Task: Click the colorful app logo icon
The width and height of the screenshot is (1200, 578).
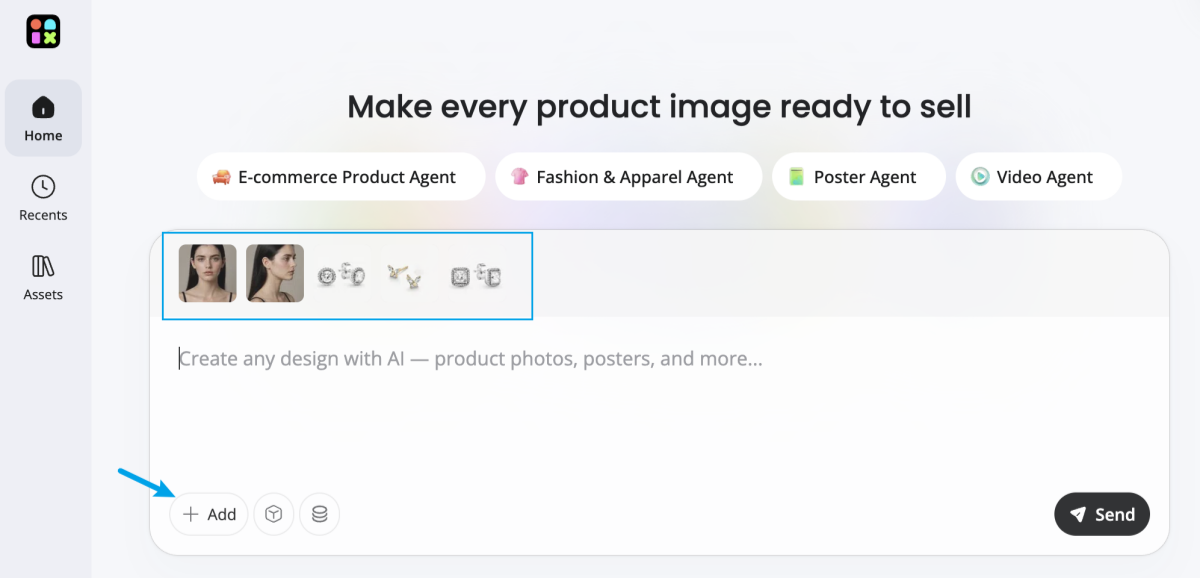Action: [43, 31]
